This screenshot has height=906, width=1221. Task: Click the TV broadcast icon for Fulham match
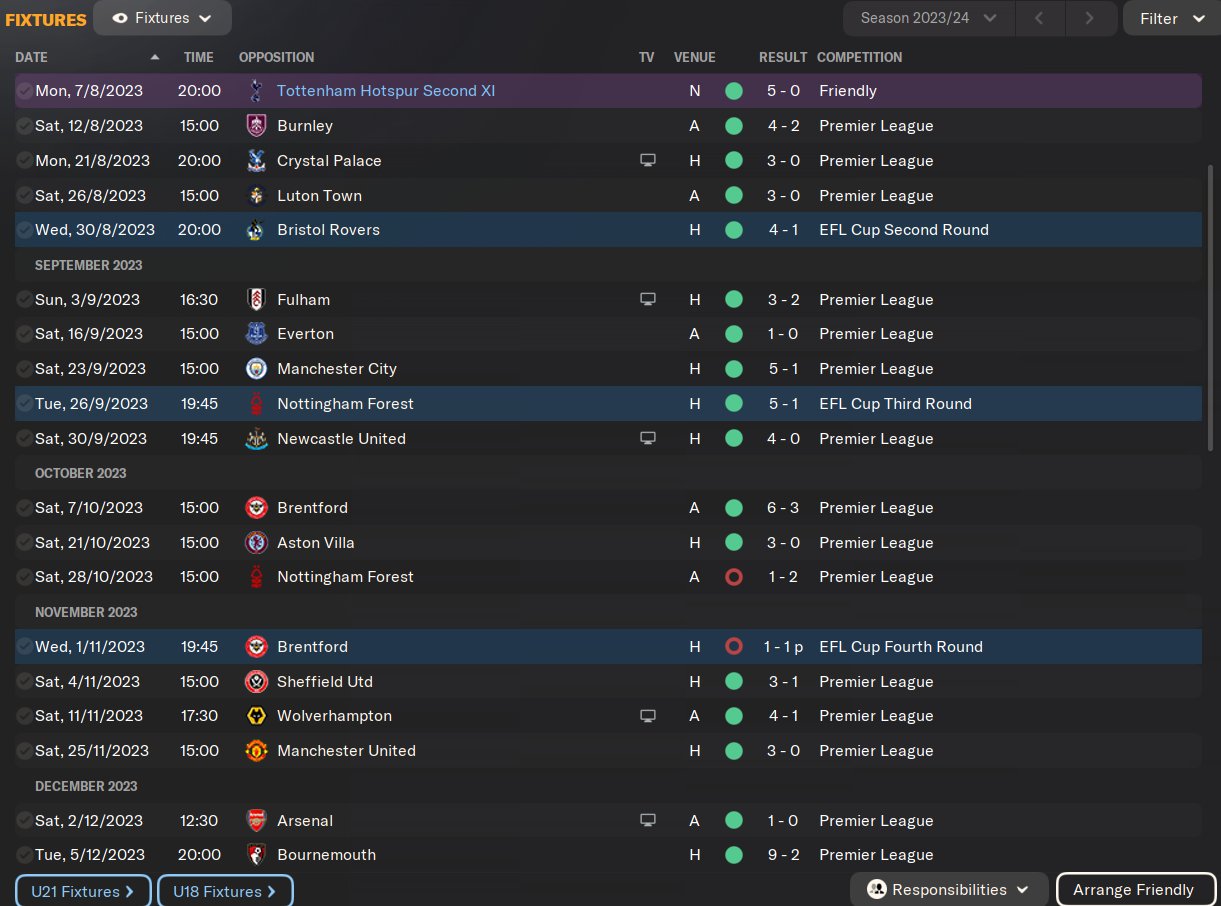(648, 300)
